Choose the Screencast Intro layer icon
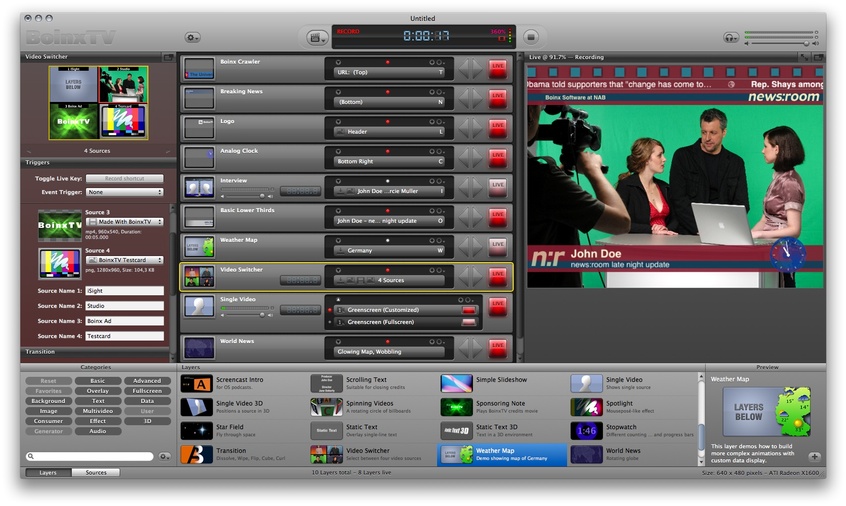Viewport: 846px width, 506px height. coord(196,383)
